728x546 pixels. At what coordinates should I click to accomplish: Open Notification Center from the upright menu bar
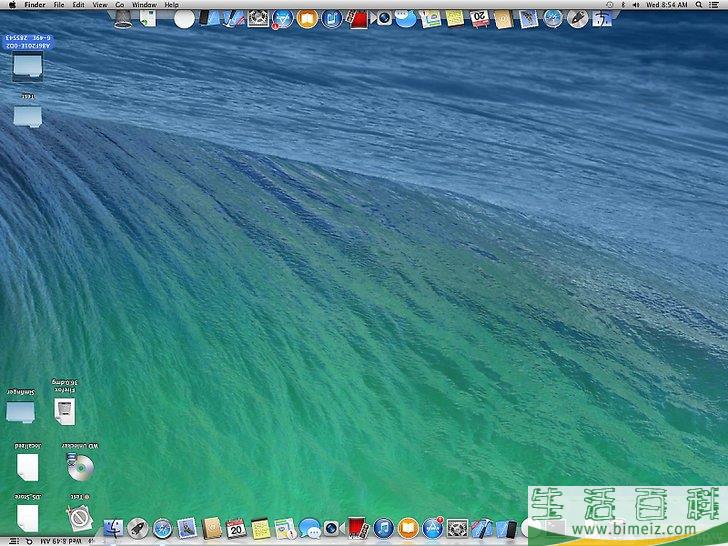[714, 5]
